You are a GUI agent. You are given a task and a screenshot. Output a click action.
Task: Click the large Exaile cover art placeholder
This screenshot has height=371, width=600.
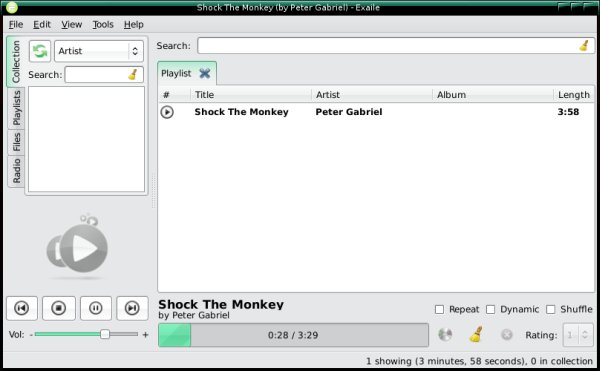(x=78, y=247)
